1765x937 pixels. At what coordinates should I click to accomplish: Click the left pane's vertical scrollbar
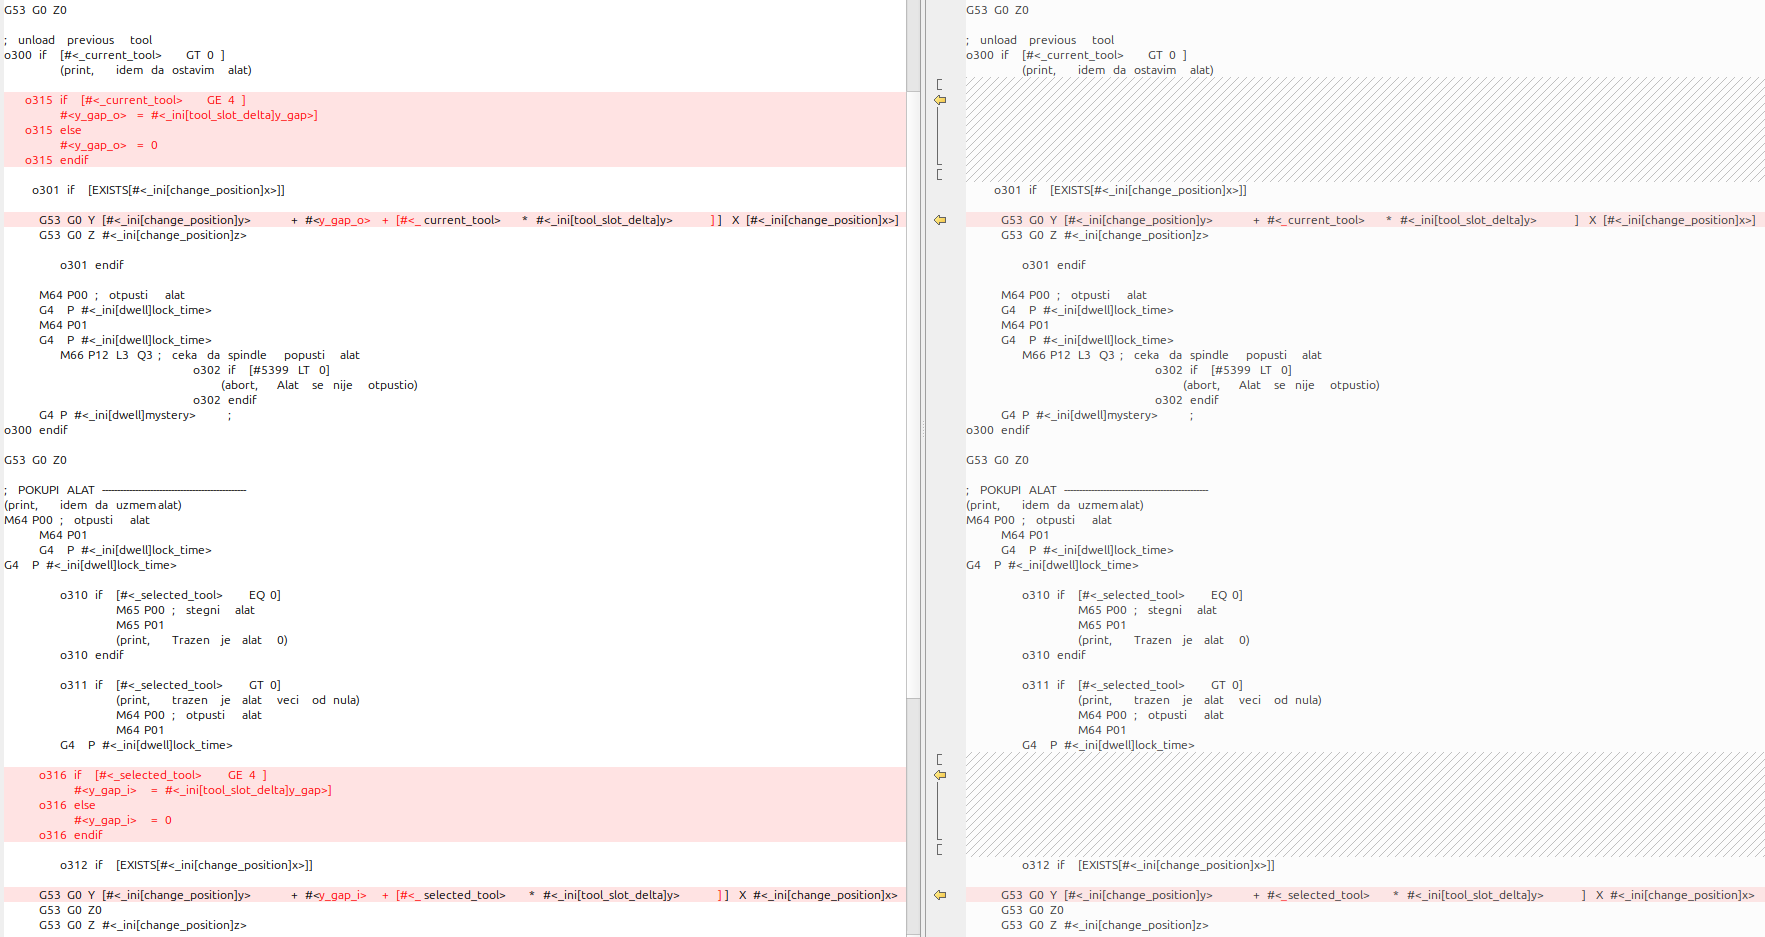pyautogui.click(x=913, y=400)
